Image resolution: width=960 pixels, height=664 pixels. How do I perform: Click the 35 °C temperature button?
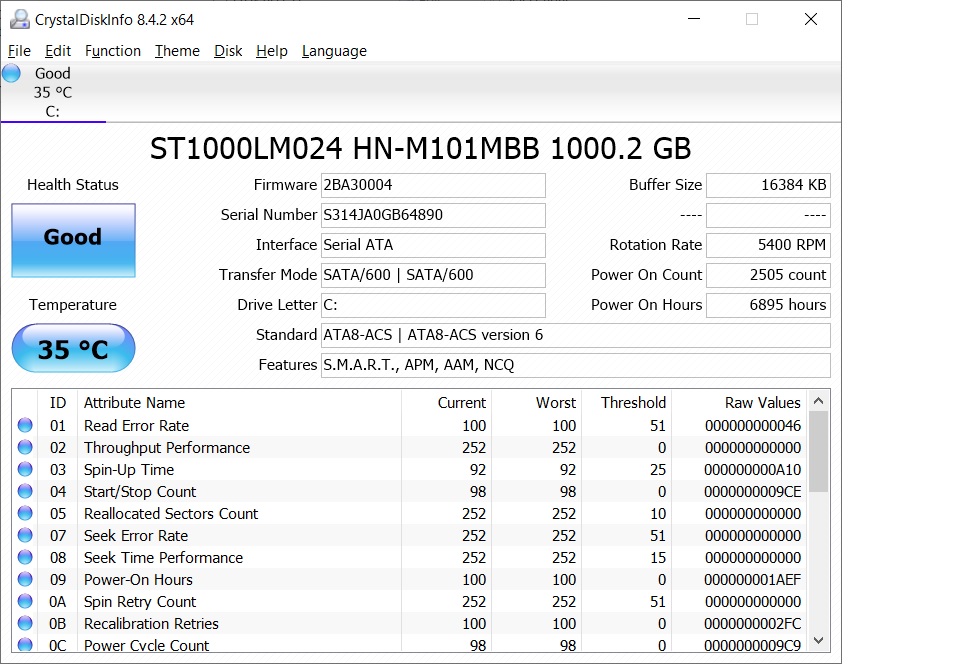point(73,348)
